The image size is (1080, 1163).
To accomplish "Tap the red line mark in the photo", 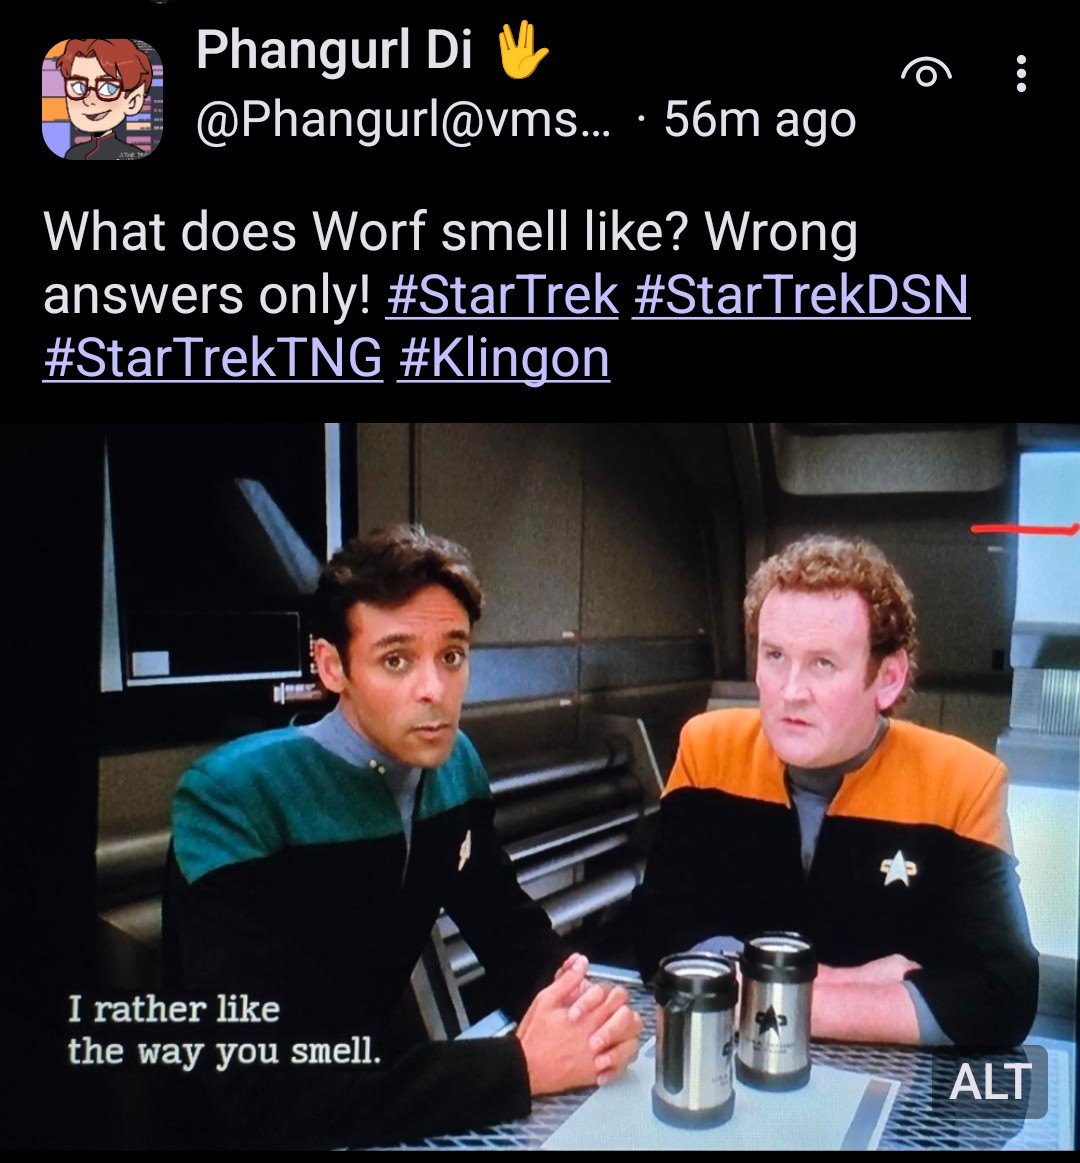I will 1024,529.
